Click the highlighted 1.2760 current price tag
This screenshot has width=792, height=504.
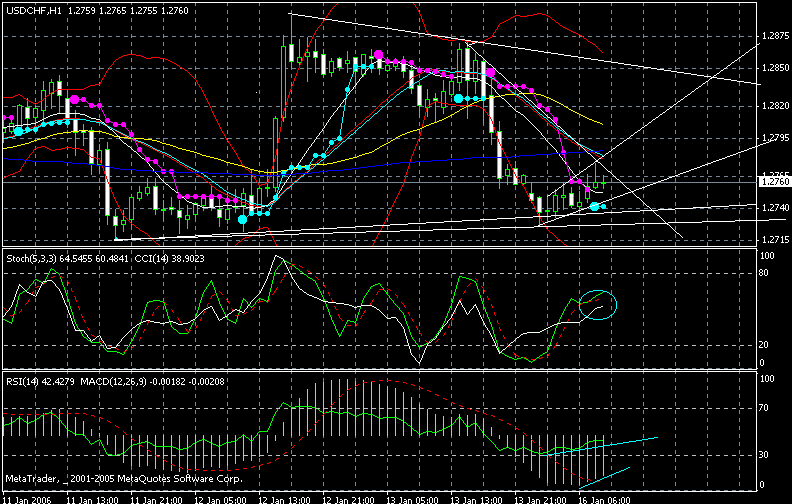(775, 182)
